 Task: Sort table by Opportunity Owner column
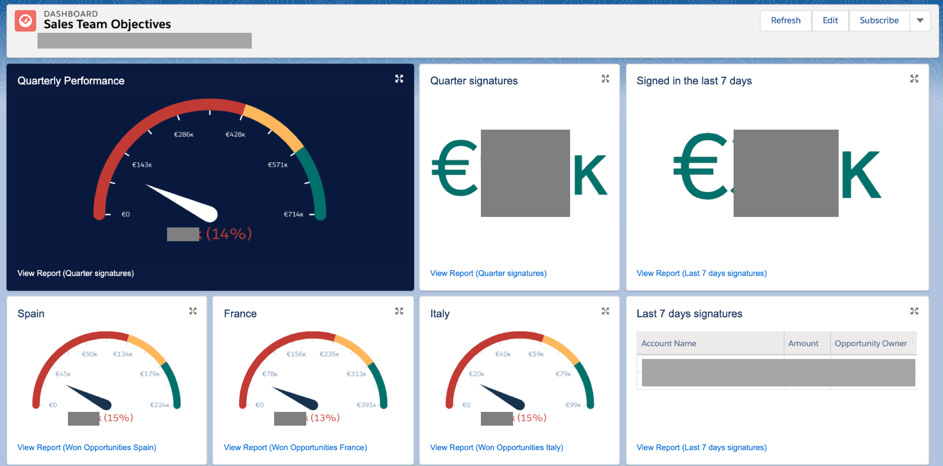870,343
